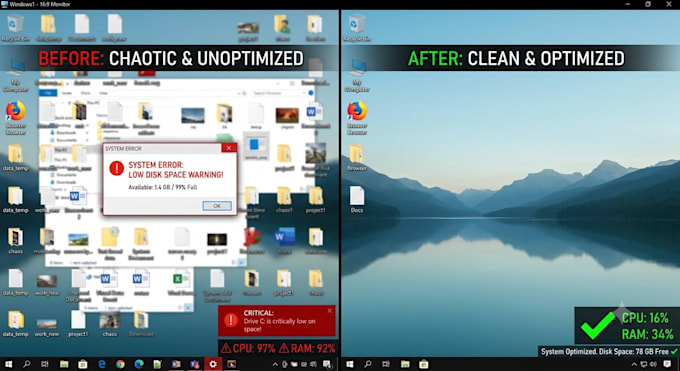Viewport: 680px width, 371px height.
Task: Close the System Error dialog with red X
Action: point(229,148)
